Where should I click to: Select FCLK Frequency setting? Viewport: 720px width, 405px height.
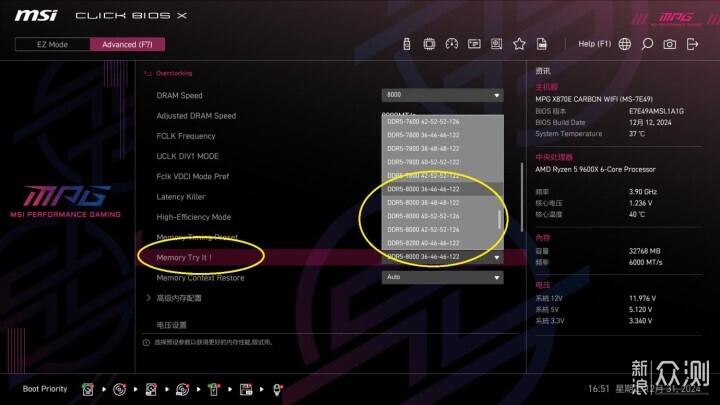pos(186,136)
